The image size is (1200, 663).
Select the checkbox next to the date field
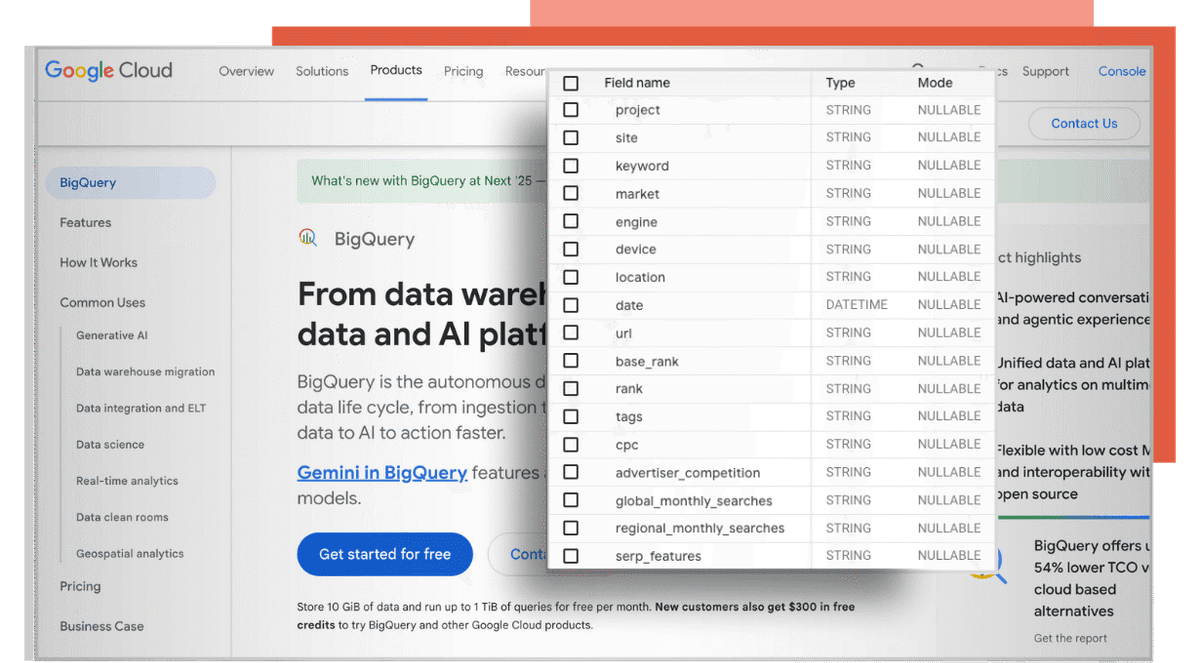click(571, 305)
